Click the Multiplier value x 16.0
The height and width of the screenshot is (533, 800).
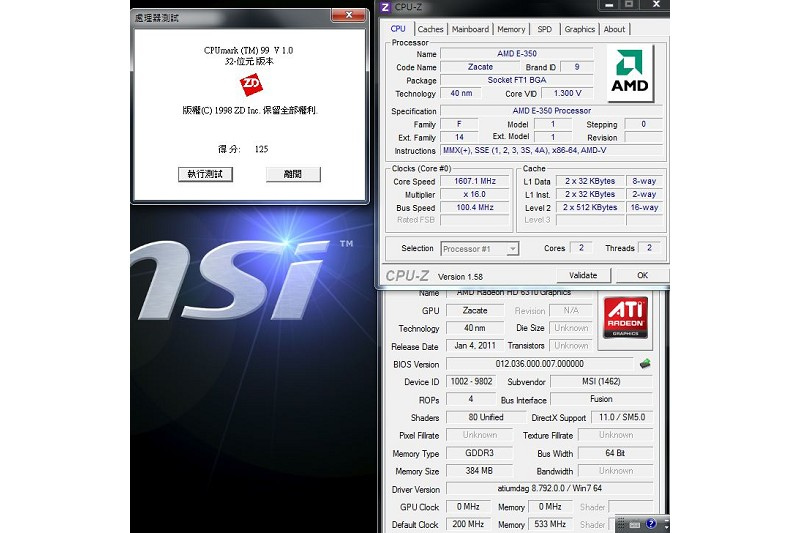475,194
